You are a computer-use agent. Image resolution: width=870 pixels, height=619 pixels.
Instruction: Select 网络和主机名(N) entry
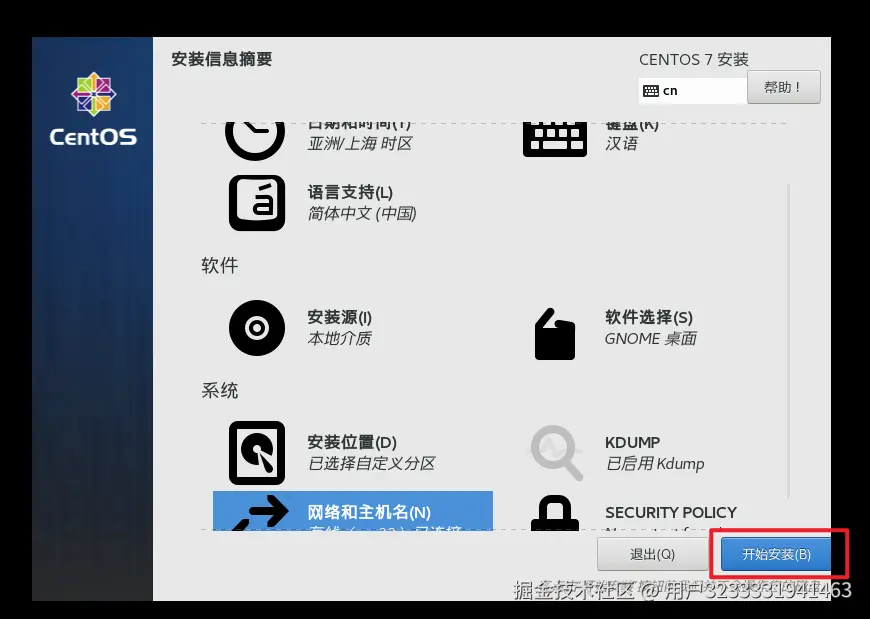(353, 511)
